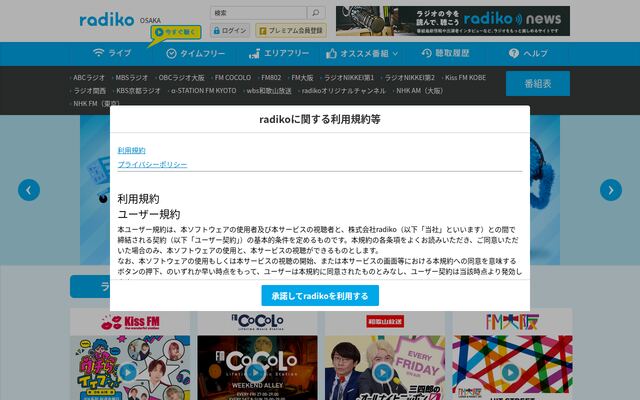Select the FM802 station link
The image size is (640, 400).
point(271,78)
